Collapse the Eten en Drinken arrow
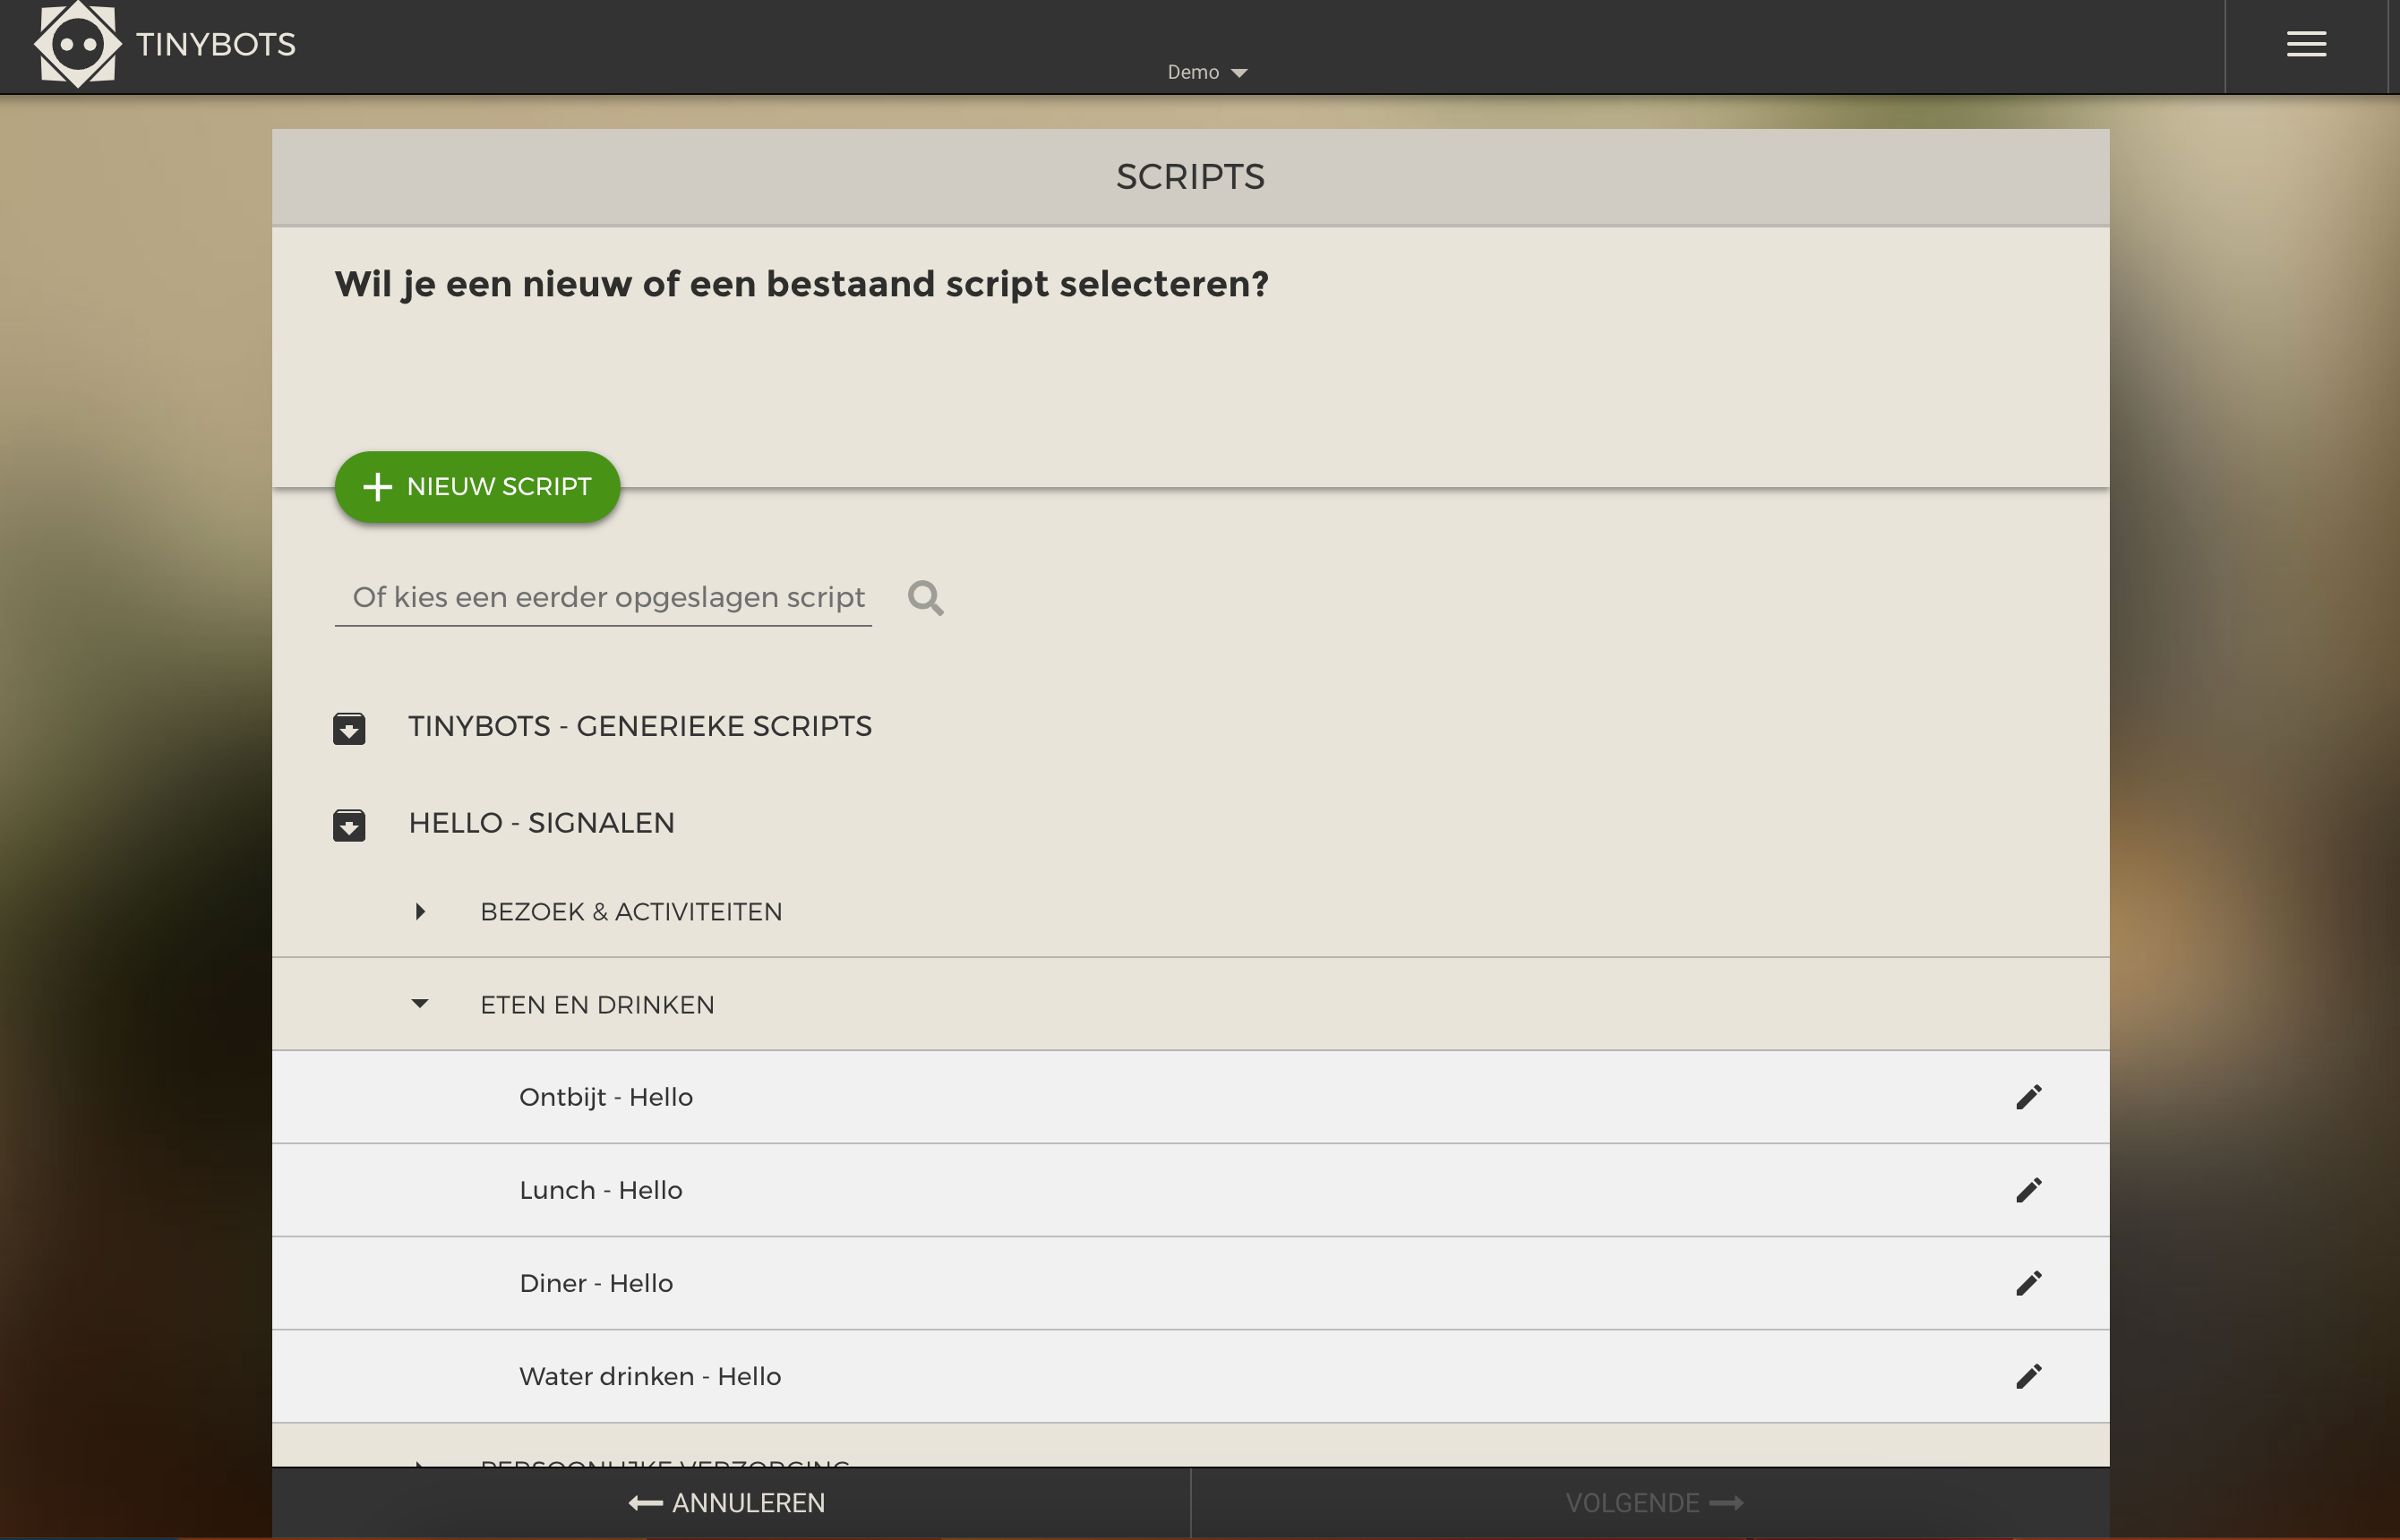 pos(420,1003)
